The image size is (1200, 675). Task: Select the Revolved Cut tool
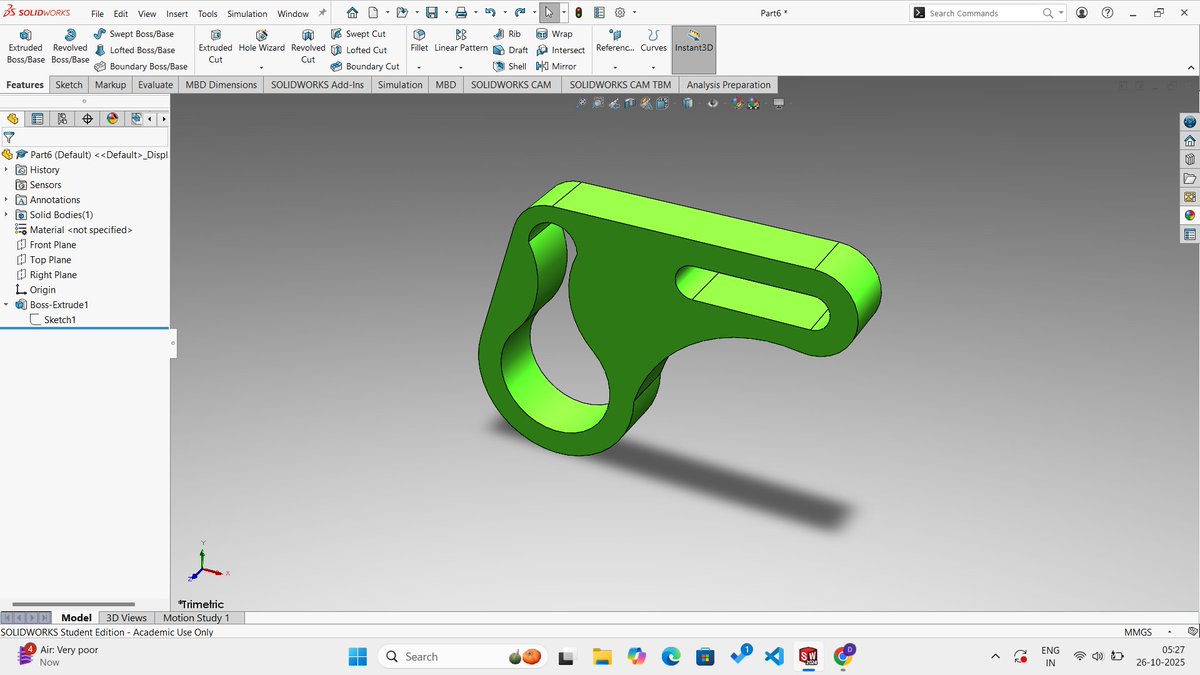[x=308, y=47]
